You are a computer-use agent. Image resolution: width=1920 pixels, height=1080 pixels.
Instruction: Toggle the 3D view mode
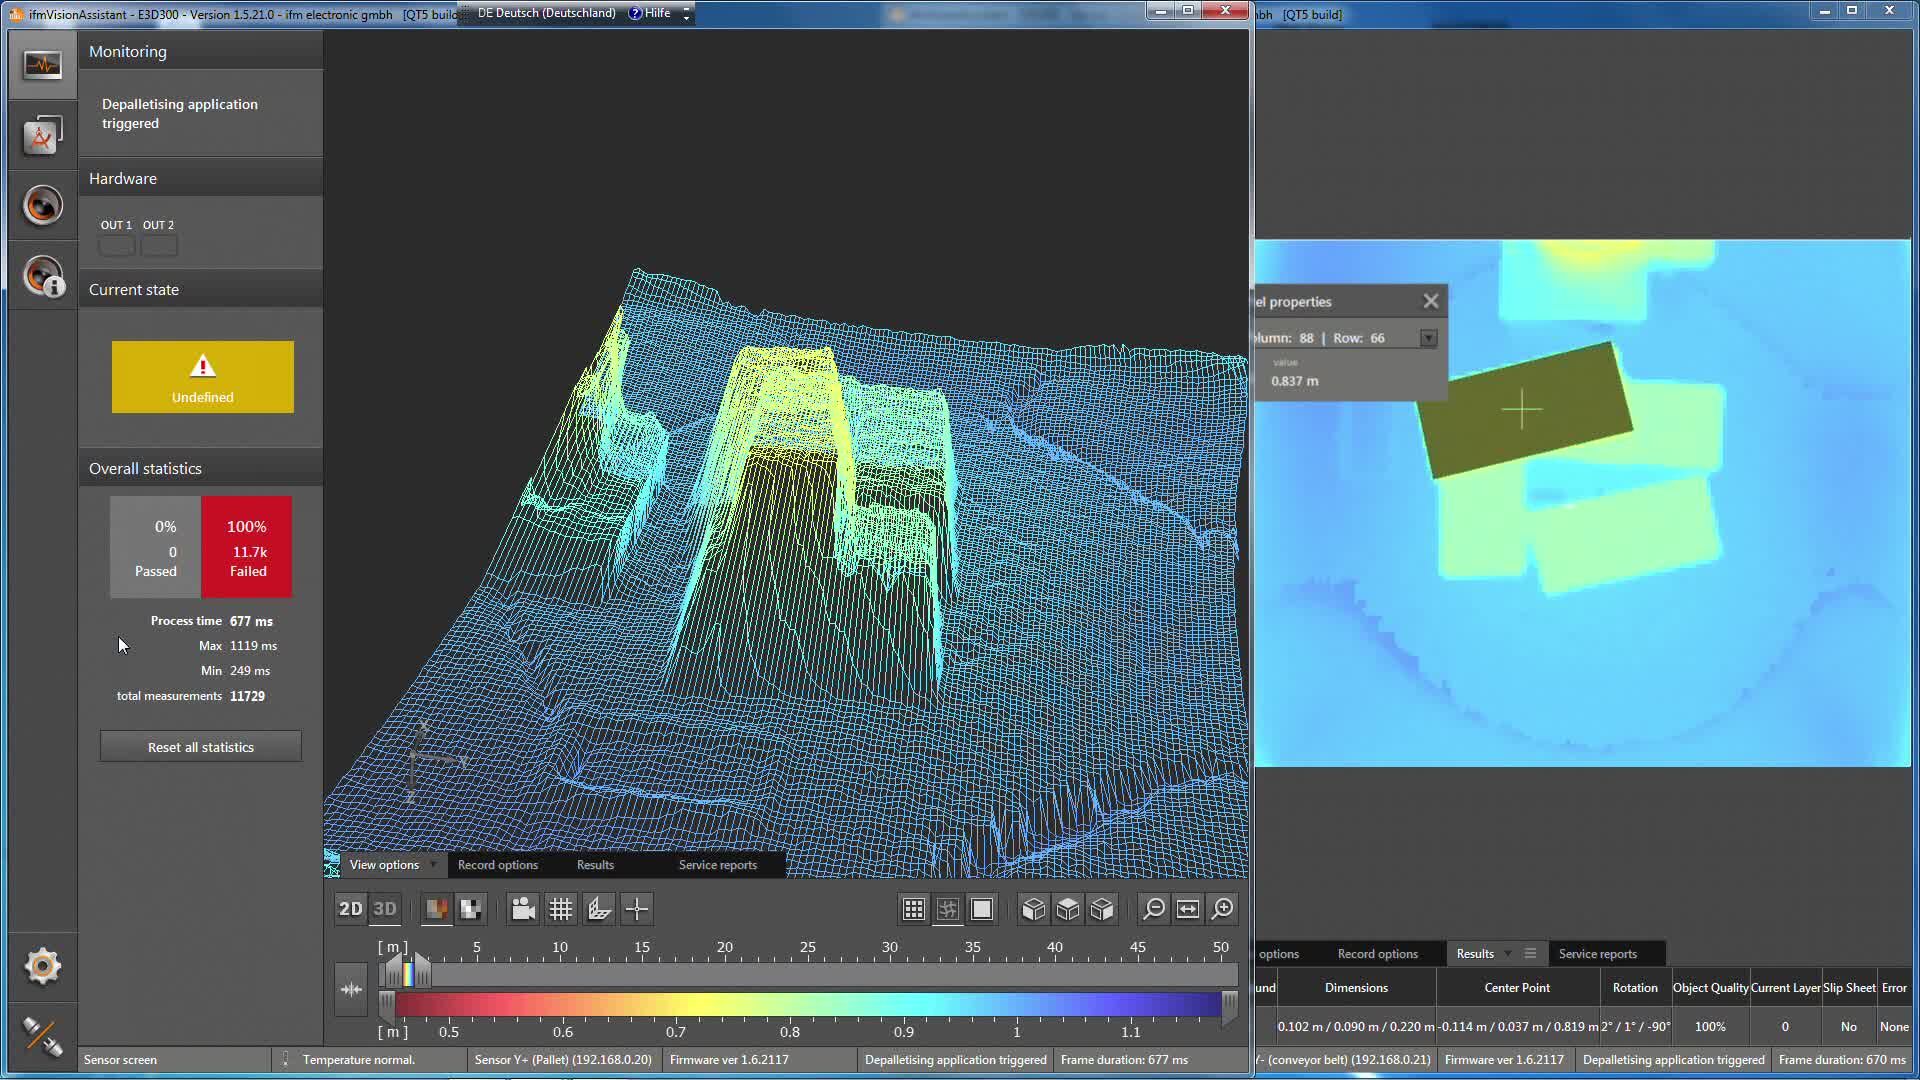pos(385,909)
